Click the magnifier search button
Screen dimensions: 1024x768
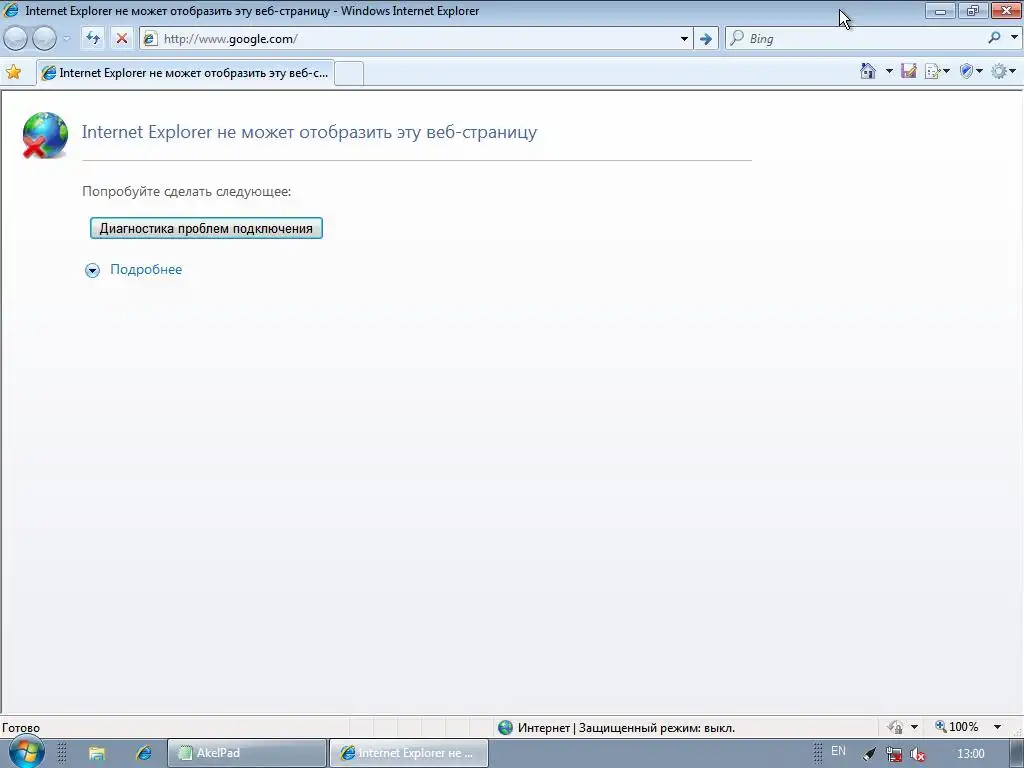(995, 38)
